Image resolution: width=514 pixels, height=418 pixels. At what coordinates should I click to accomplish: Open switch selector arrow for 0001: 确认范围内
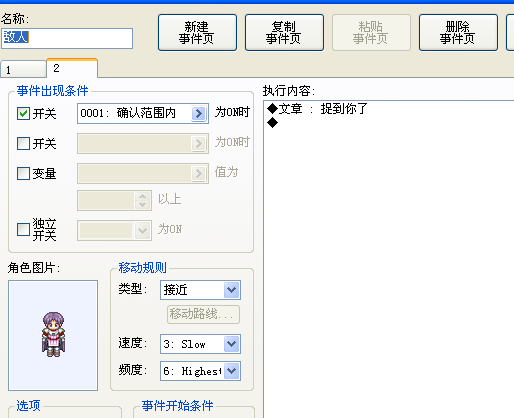[x=199, y=114]
